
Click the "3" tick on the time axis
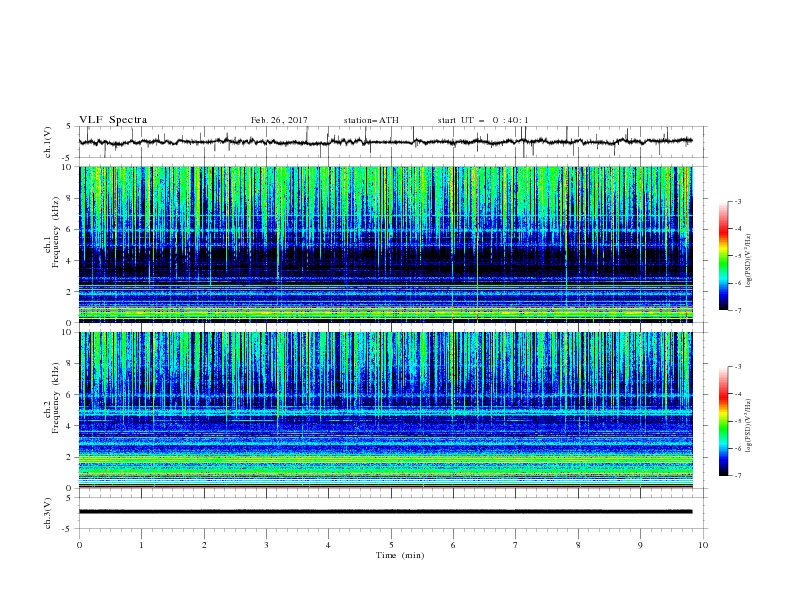[266, 545]
